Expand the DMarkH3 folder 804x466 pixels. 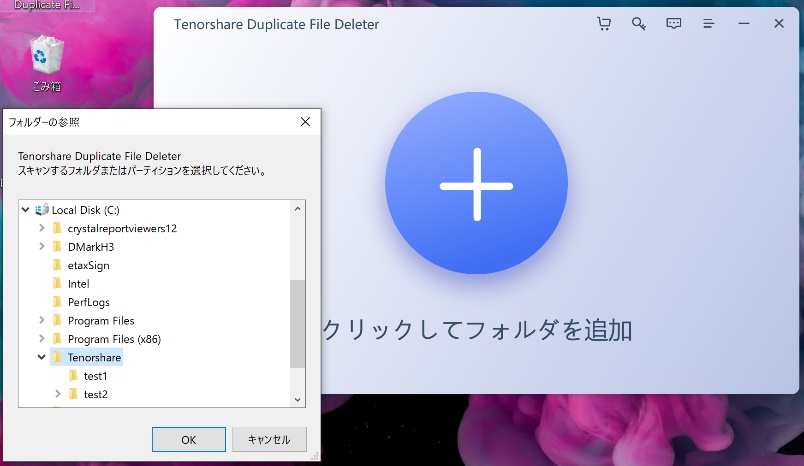pyautogui.click(x=42, y=247)
